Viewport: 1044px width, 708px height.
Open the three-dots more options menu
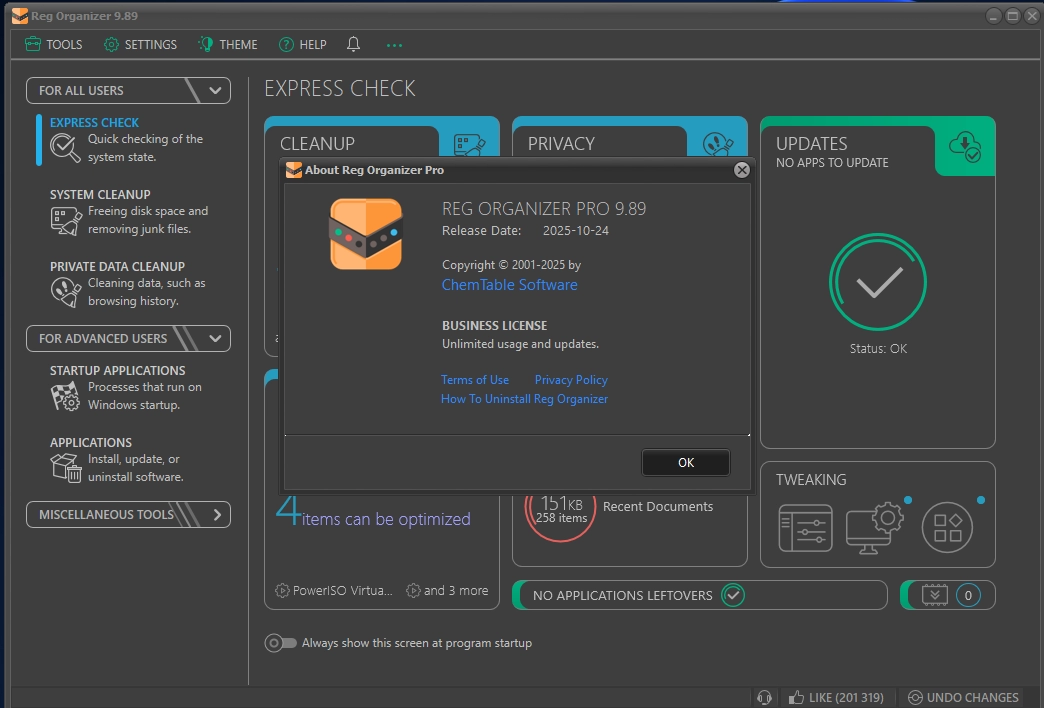tap(394, 45)
